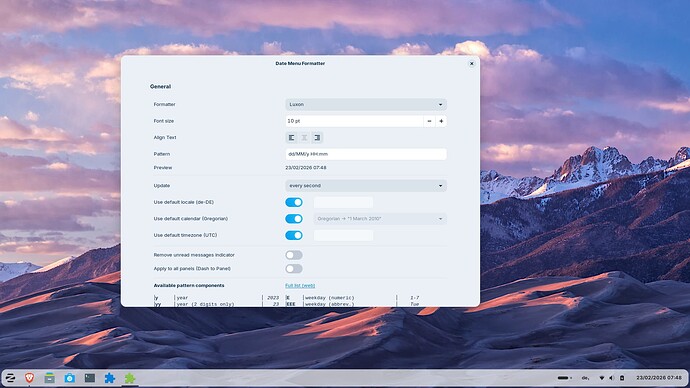Open the Files manager in taskbar
Screen dimensions: 690x388
50,378
